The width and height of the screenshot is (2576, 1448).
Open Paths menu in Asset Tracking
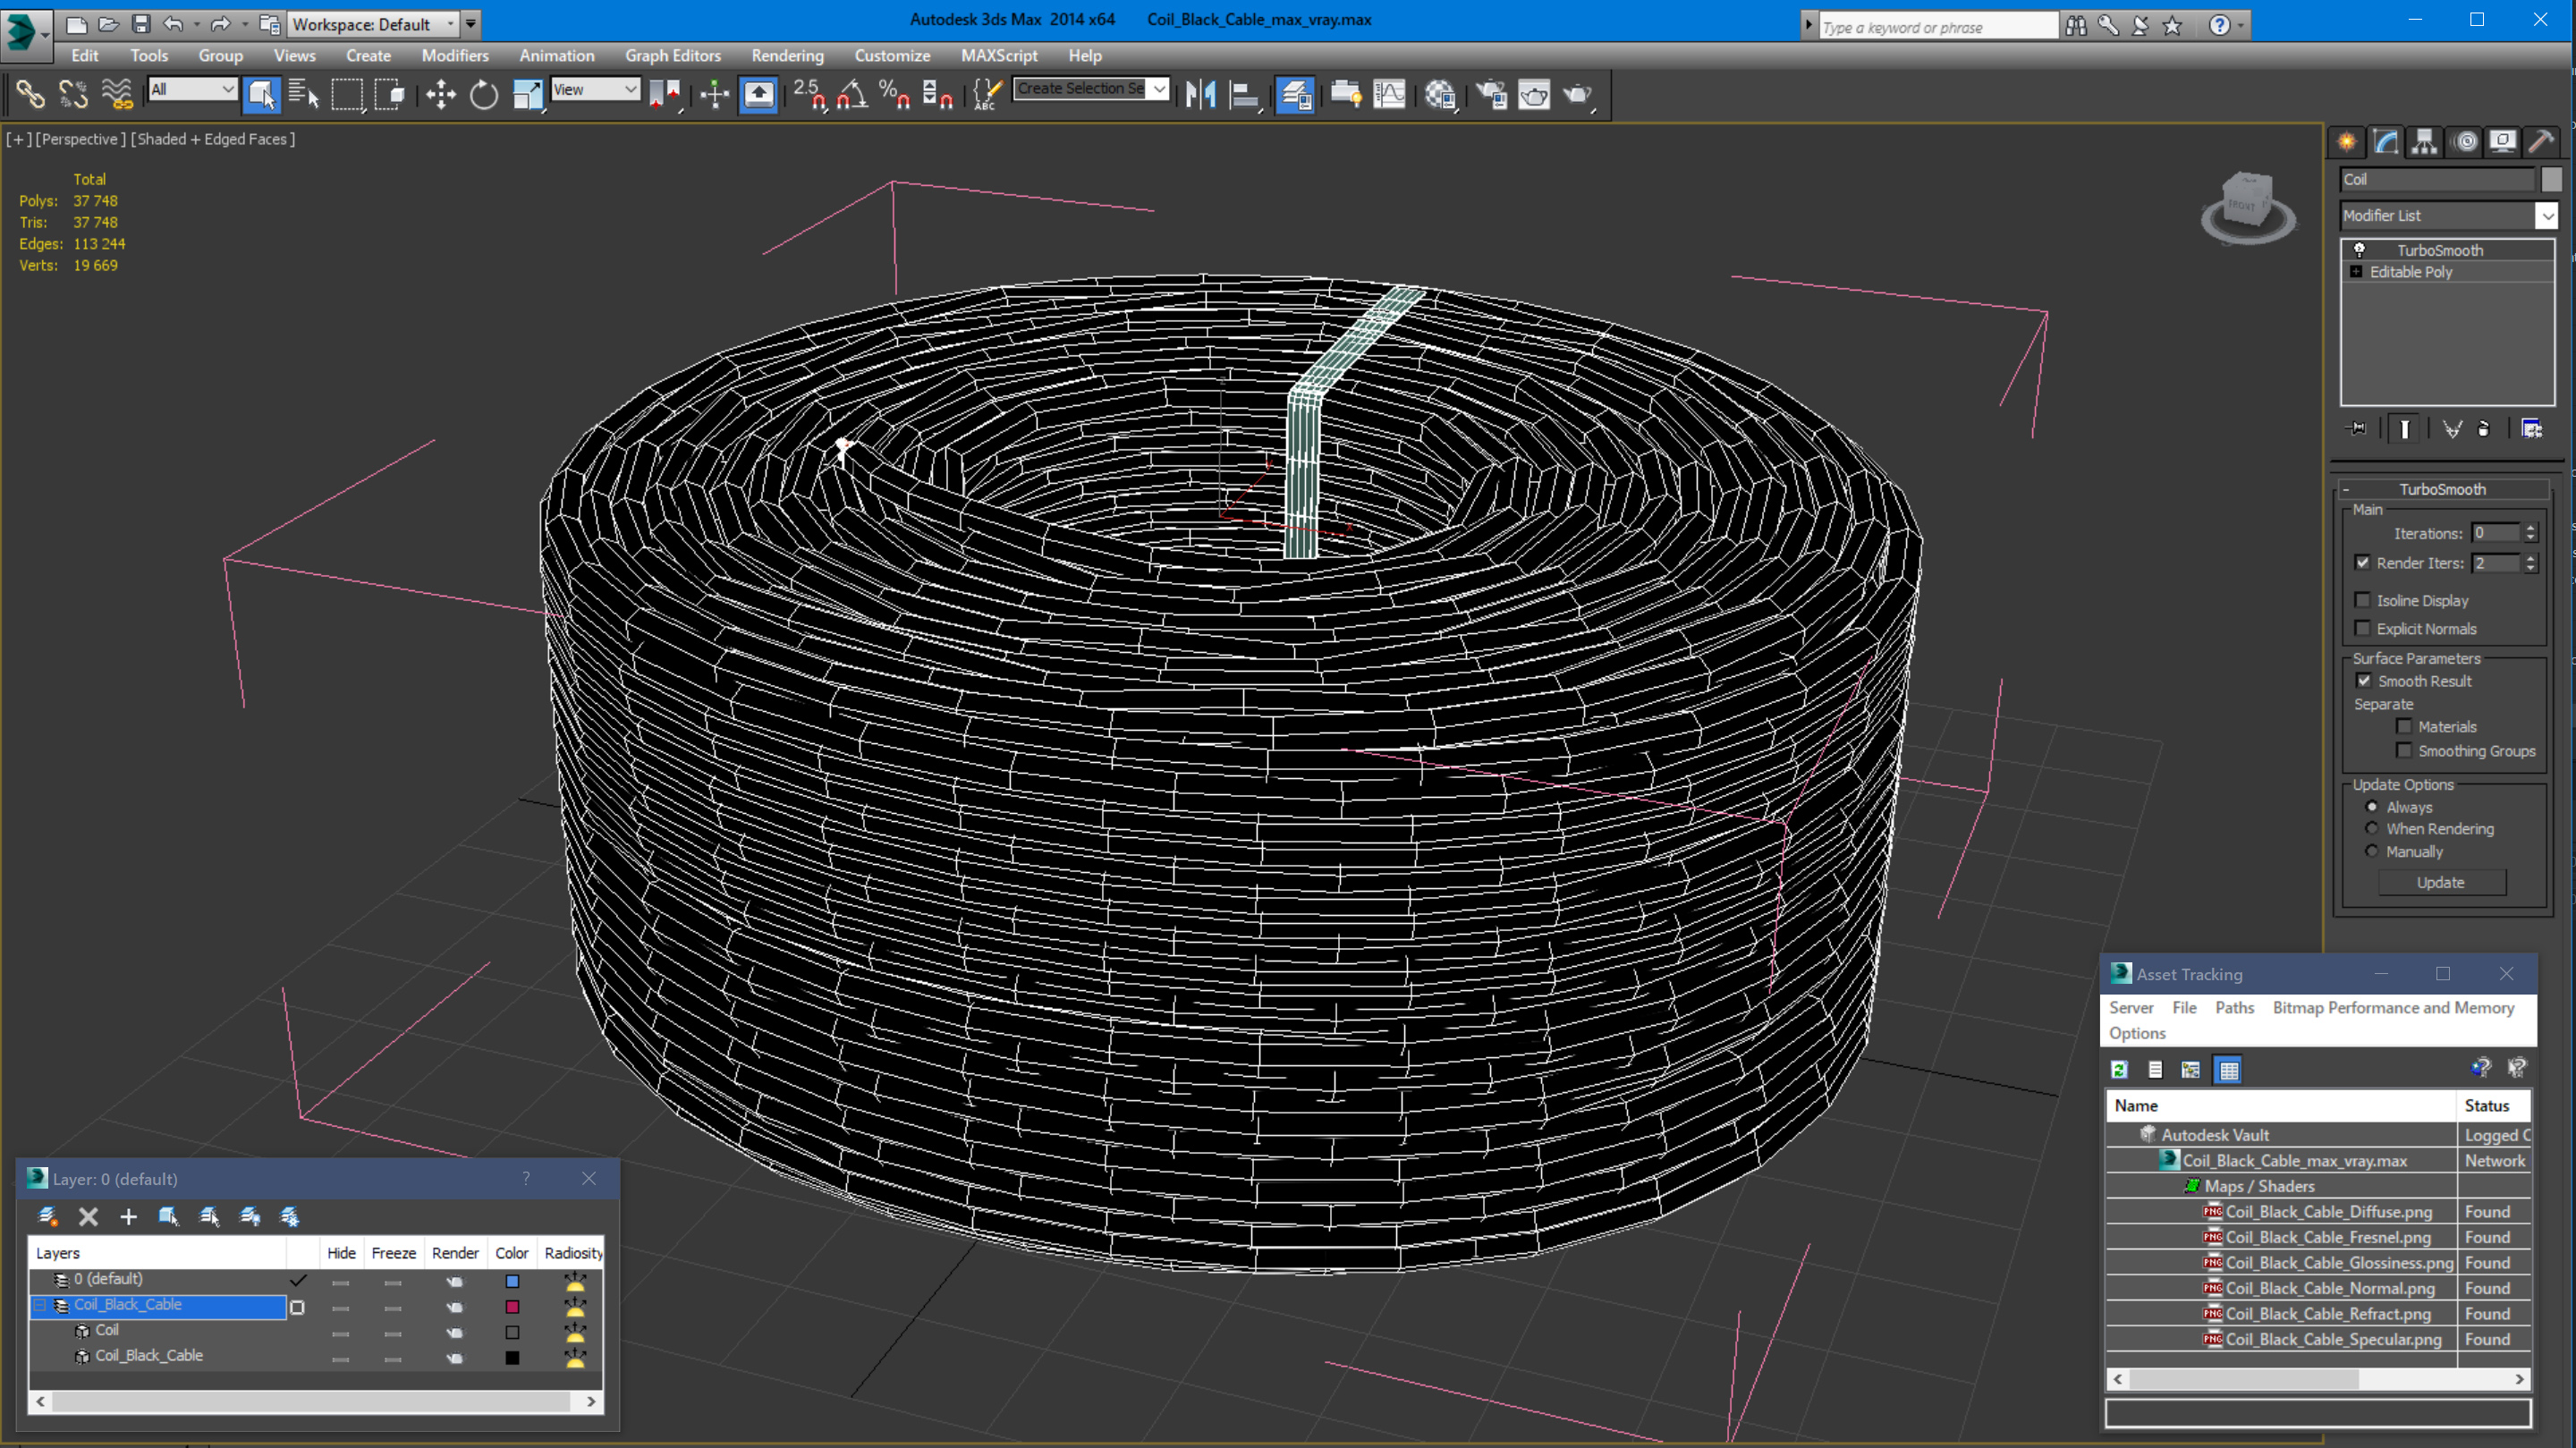pyautogui.click(x=2234, y=1007)
